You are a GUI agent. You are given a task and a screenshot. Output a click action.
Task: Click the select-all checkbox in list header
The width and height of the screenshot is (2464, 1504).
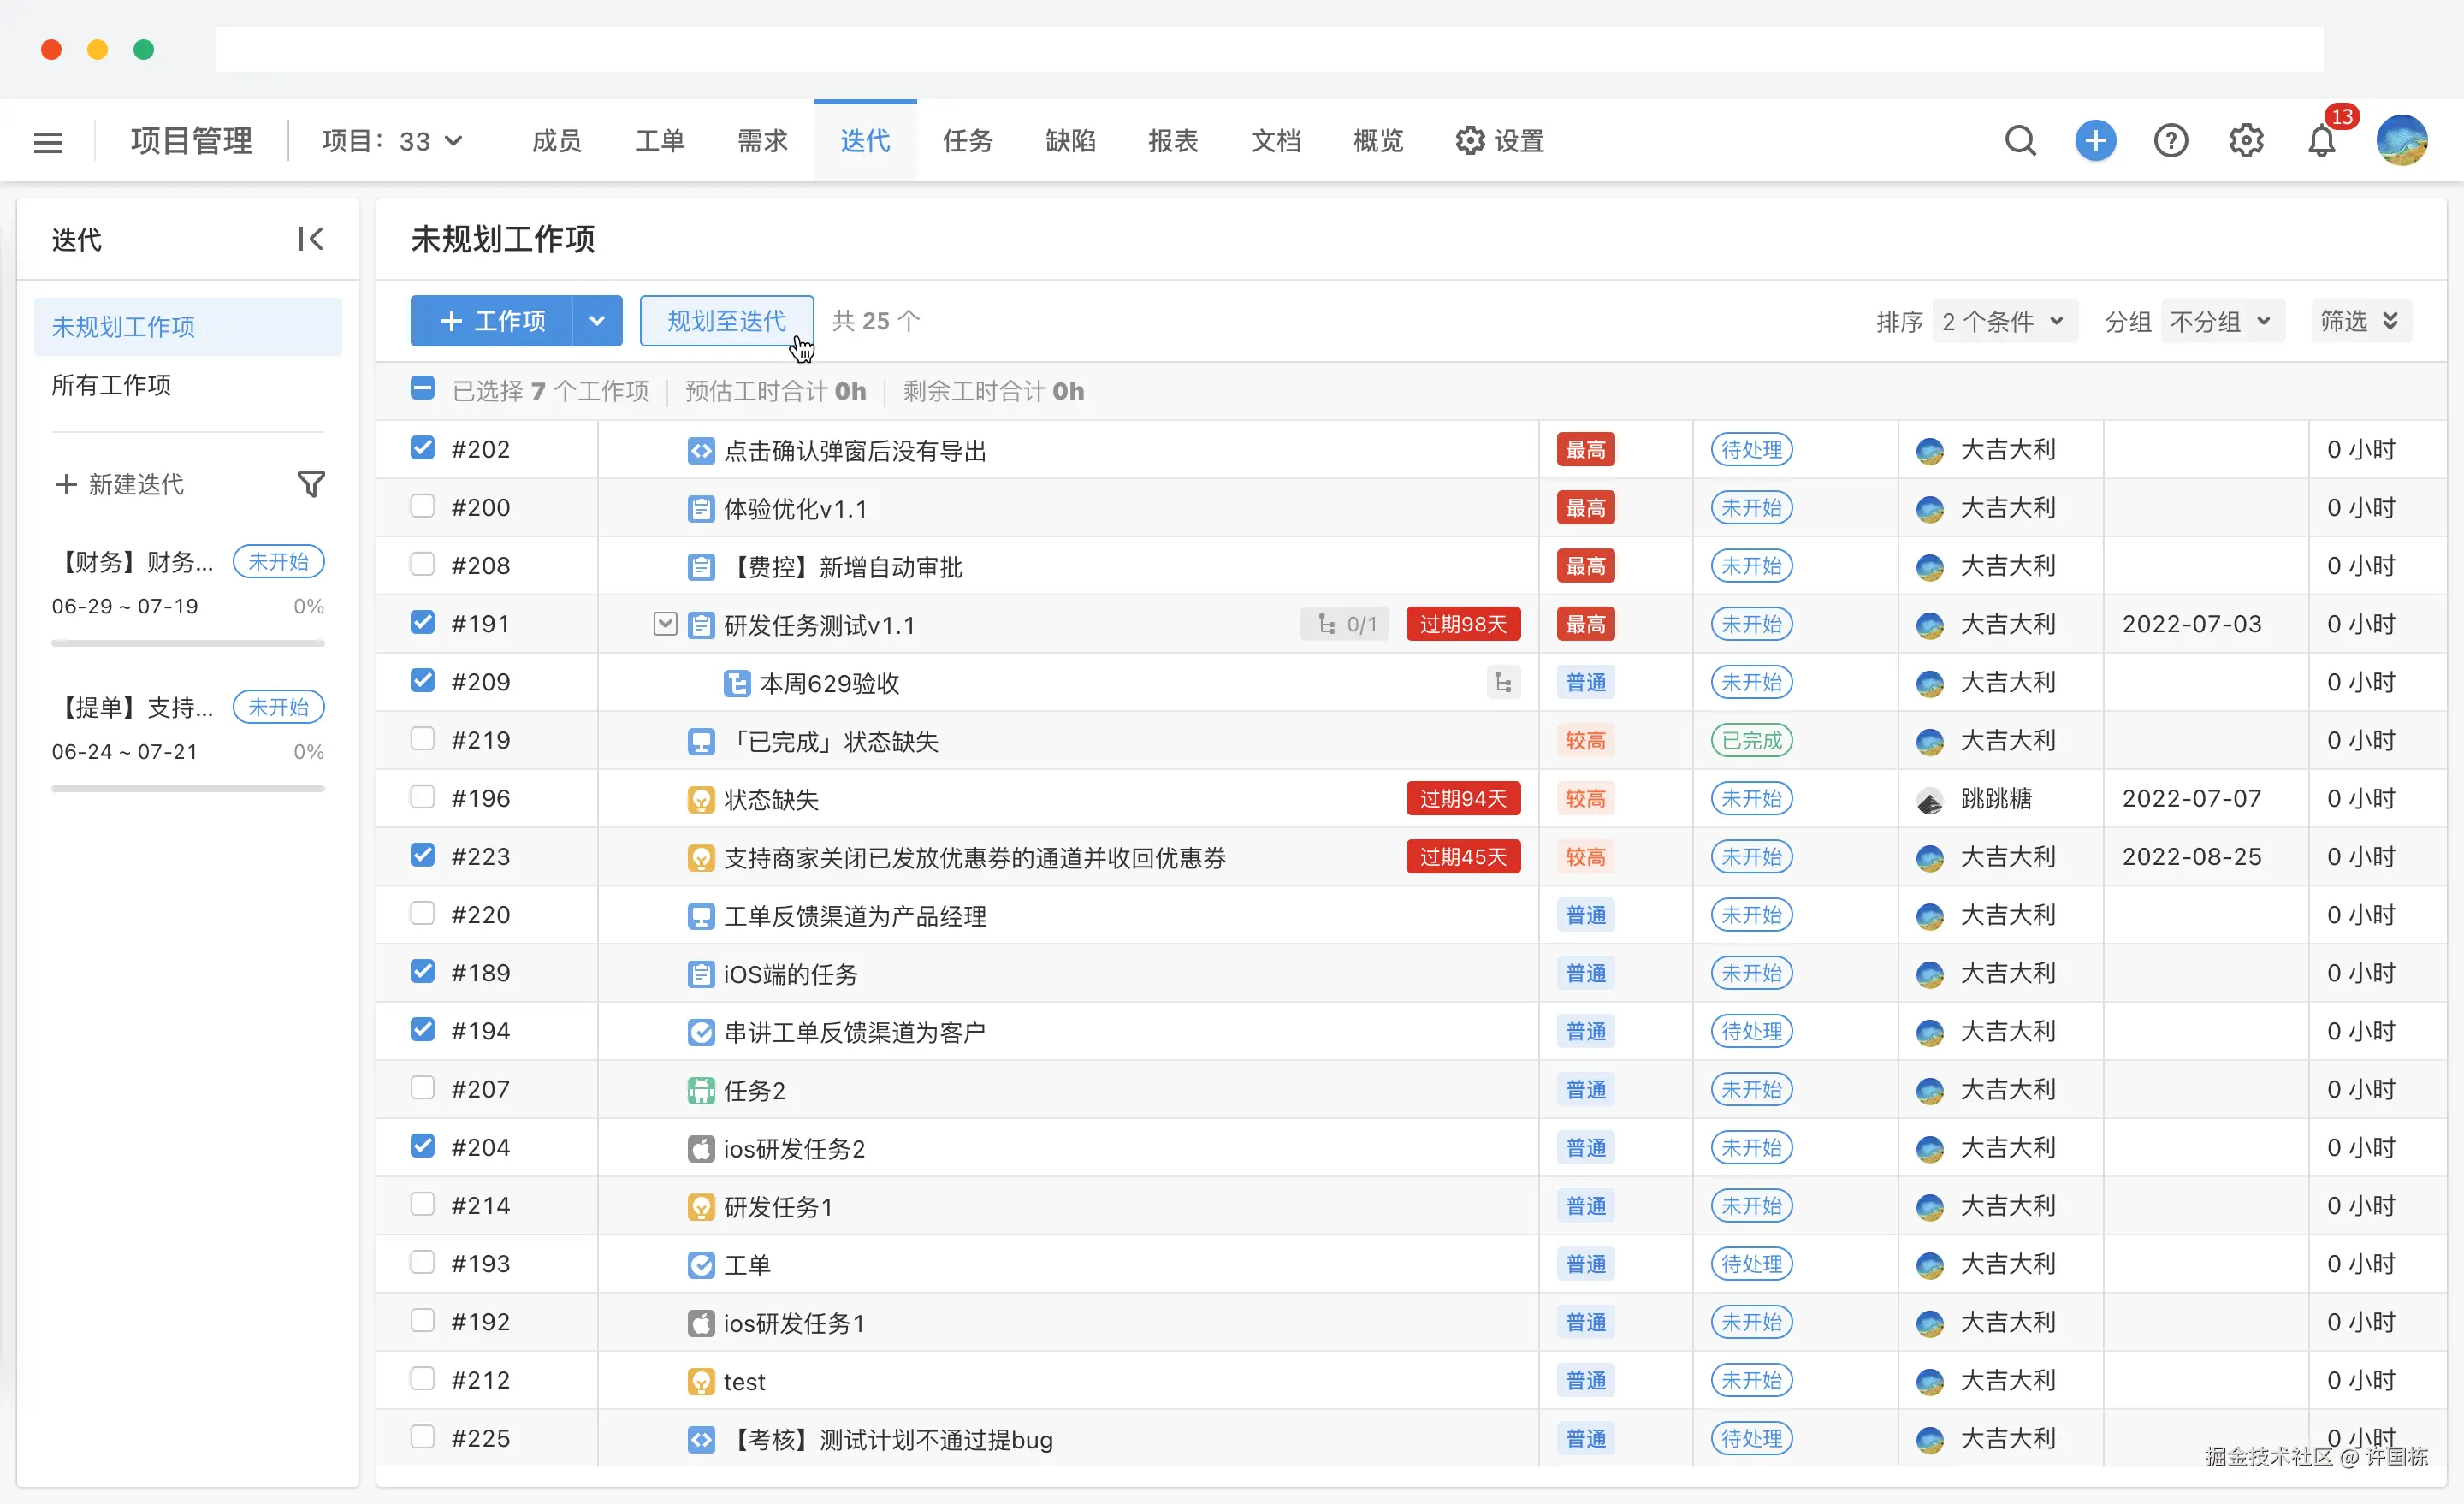pos(422,389)
